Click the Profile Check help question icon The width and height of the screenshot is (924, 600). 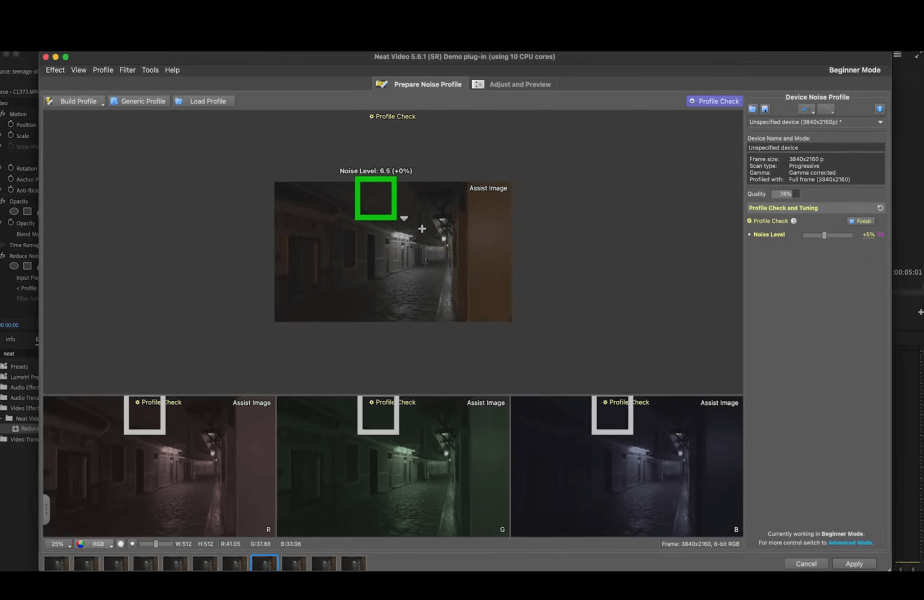[794, 221]
